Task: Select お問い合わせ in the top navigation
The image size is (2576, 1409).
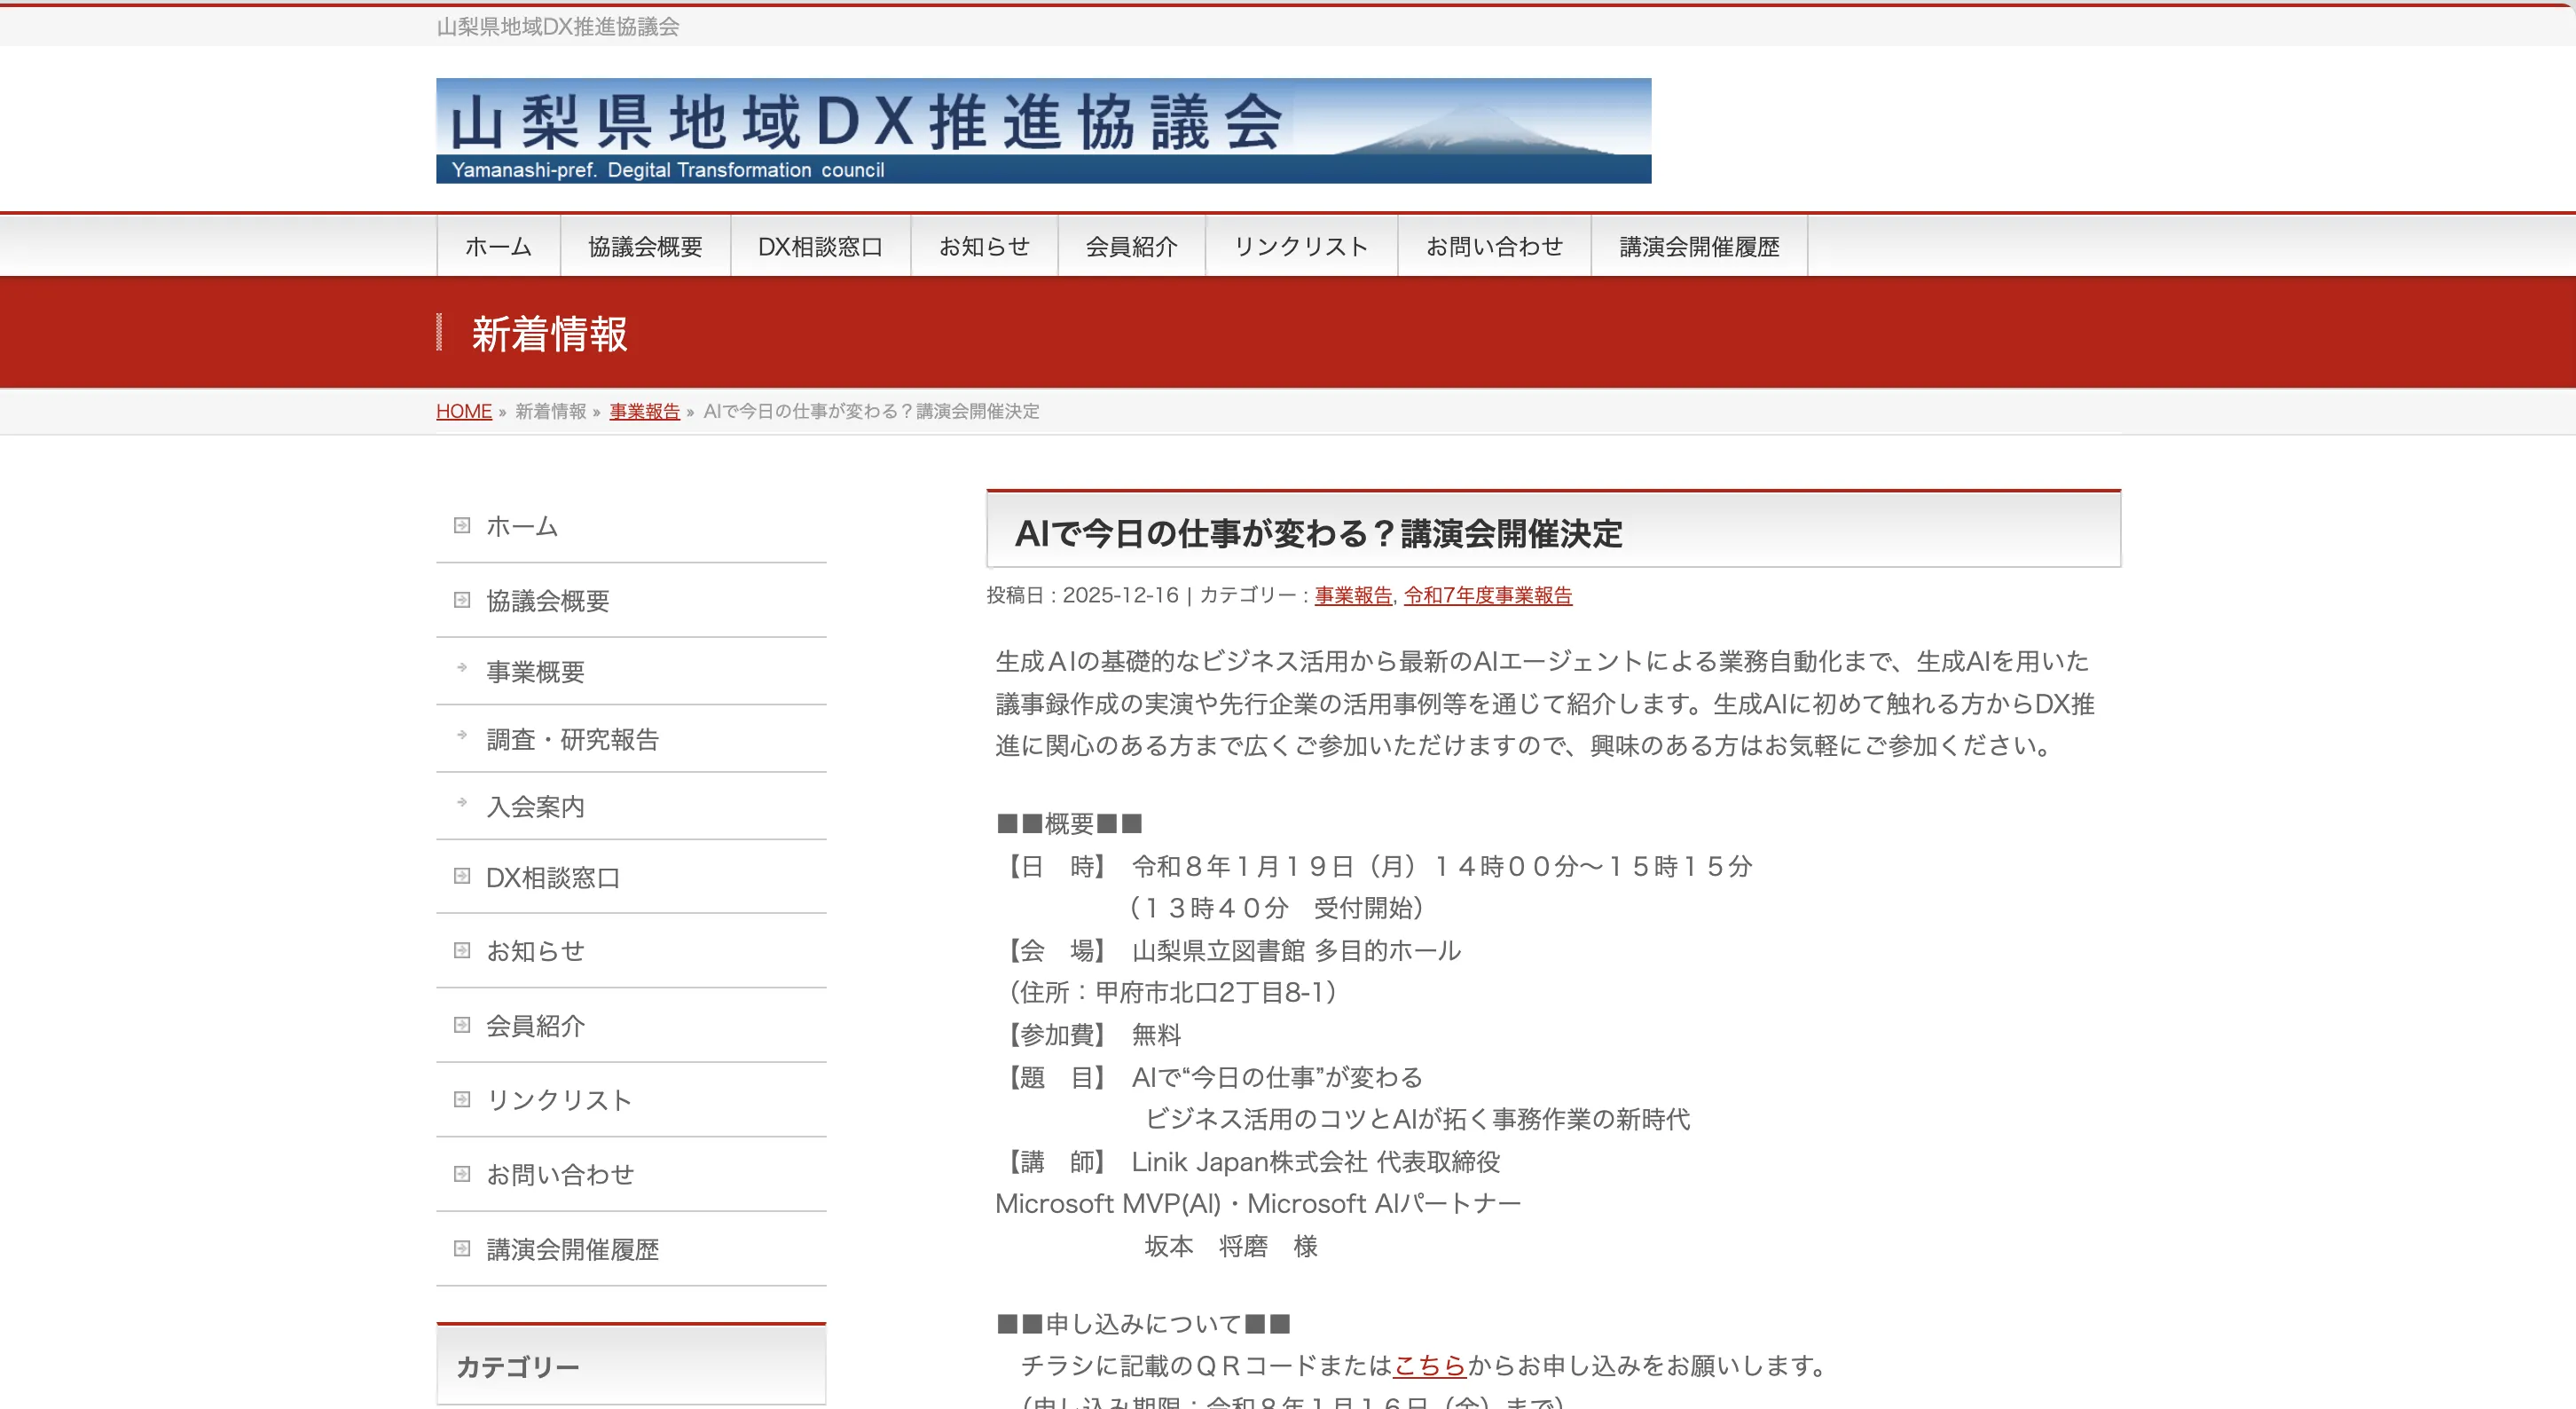Action: tap(1494, 246)
